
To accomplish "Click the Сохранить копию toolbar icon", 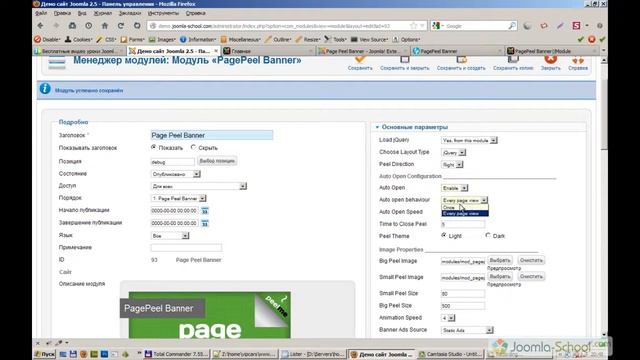I will coord(513,63).
